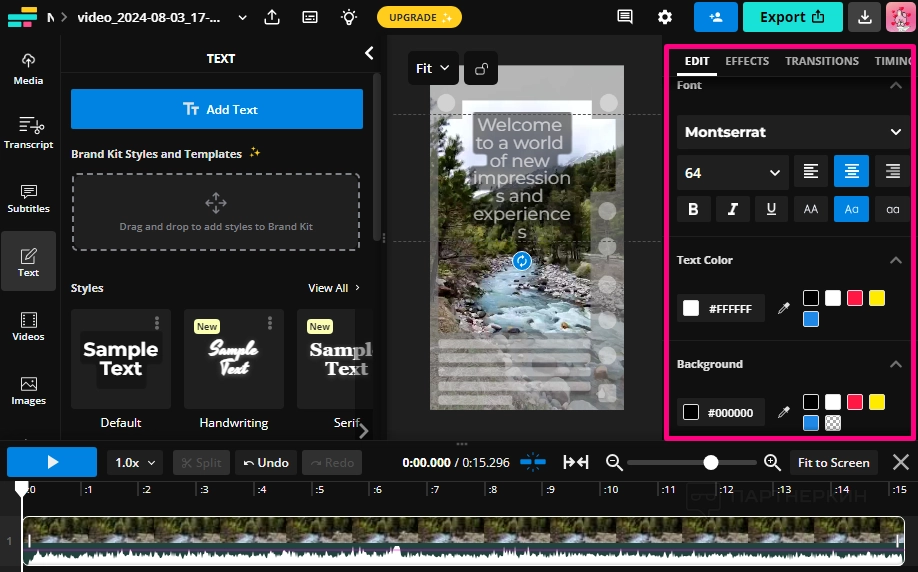Switch to the TRANSITIONS tab
Screen dimensions: 918x572
click(821, 61)
